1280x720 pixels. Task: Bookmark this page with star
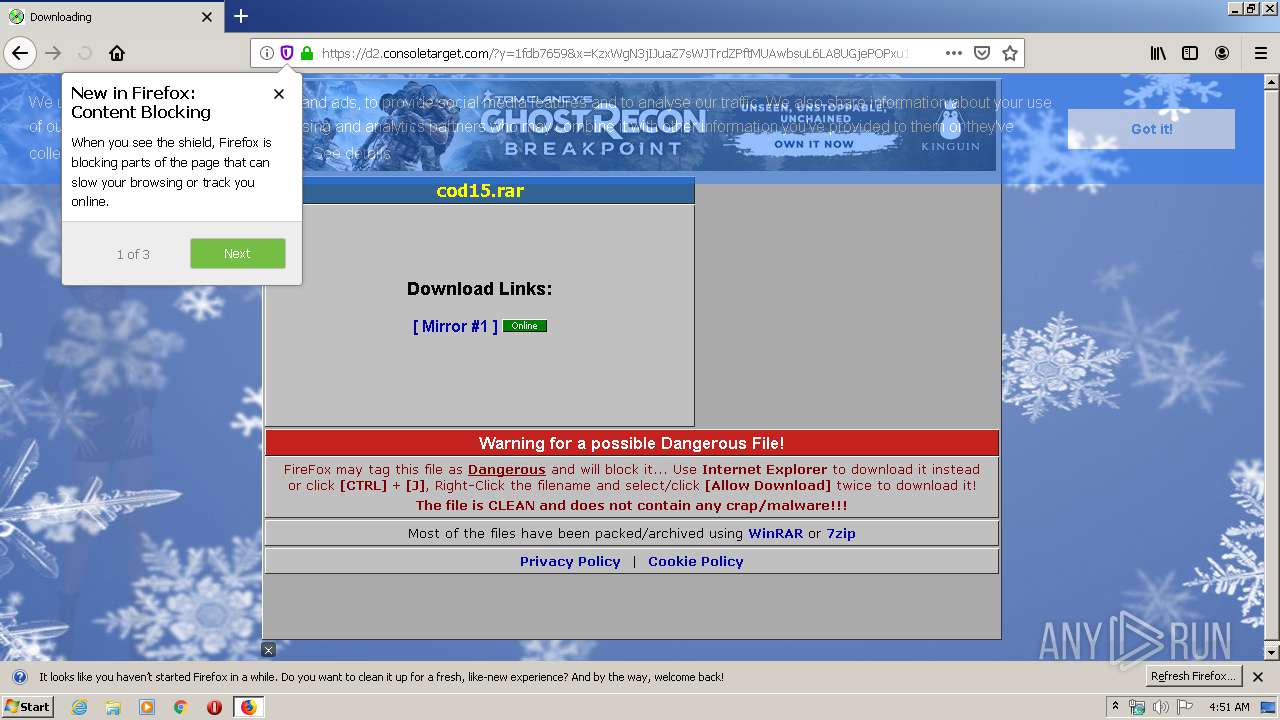[1010, 53]
